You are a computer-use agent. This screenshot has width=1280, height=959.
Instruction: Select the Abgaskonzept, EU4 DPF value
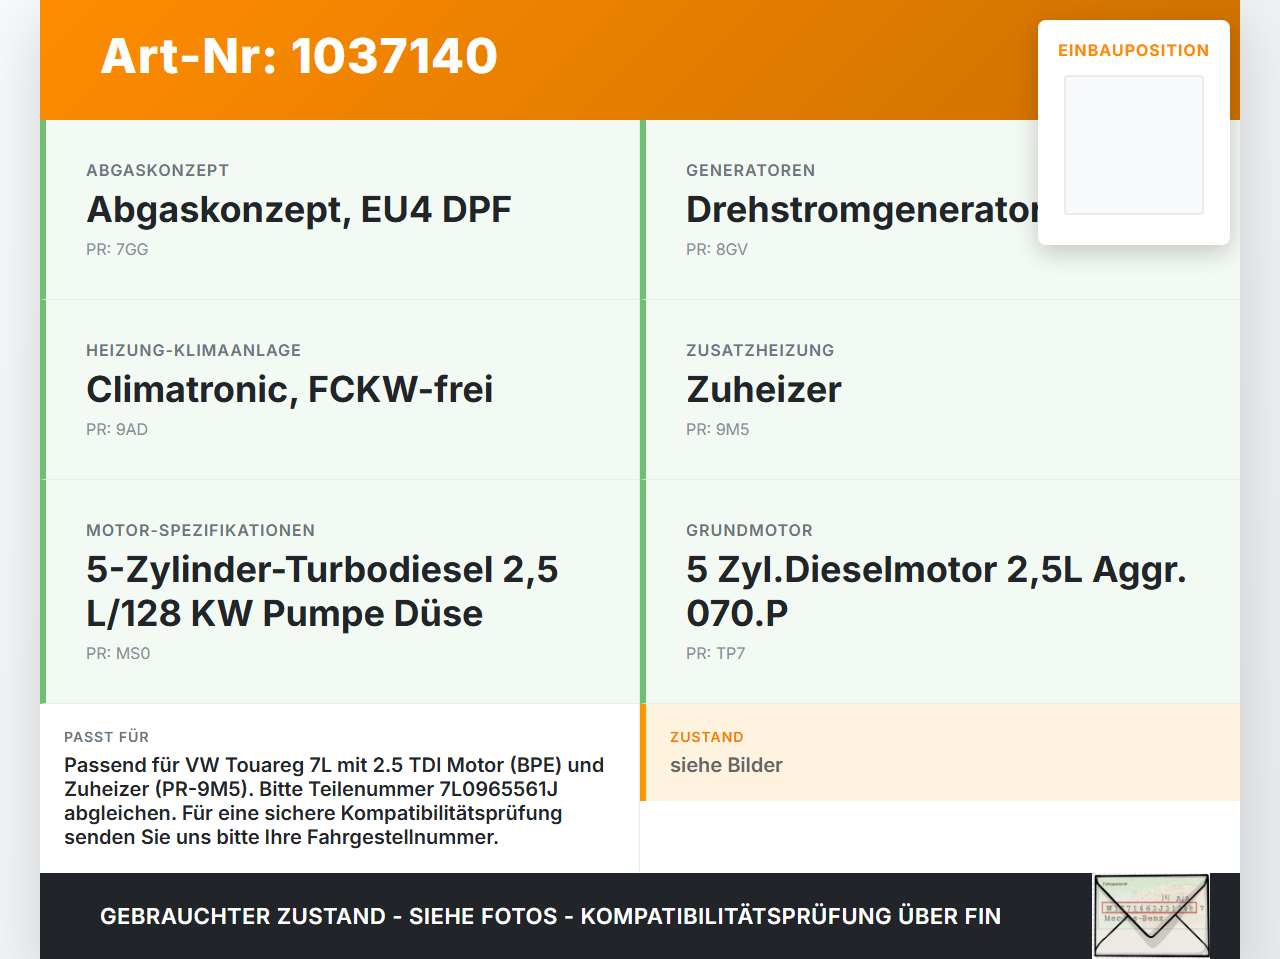[299, 209]
